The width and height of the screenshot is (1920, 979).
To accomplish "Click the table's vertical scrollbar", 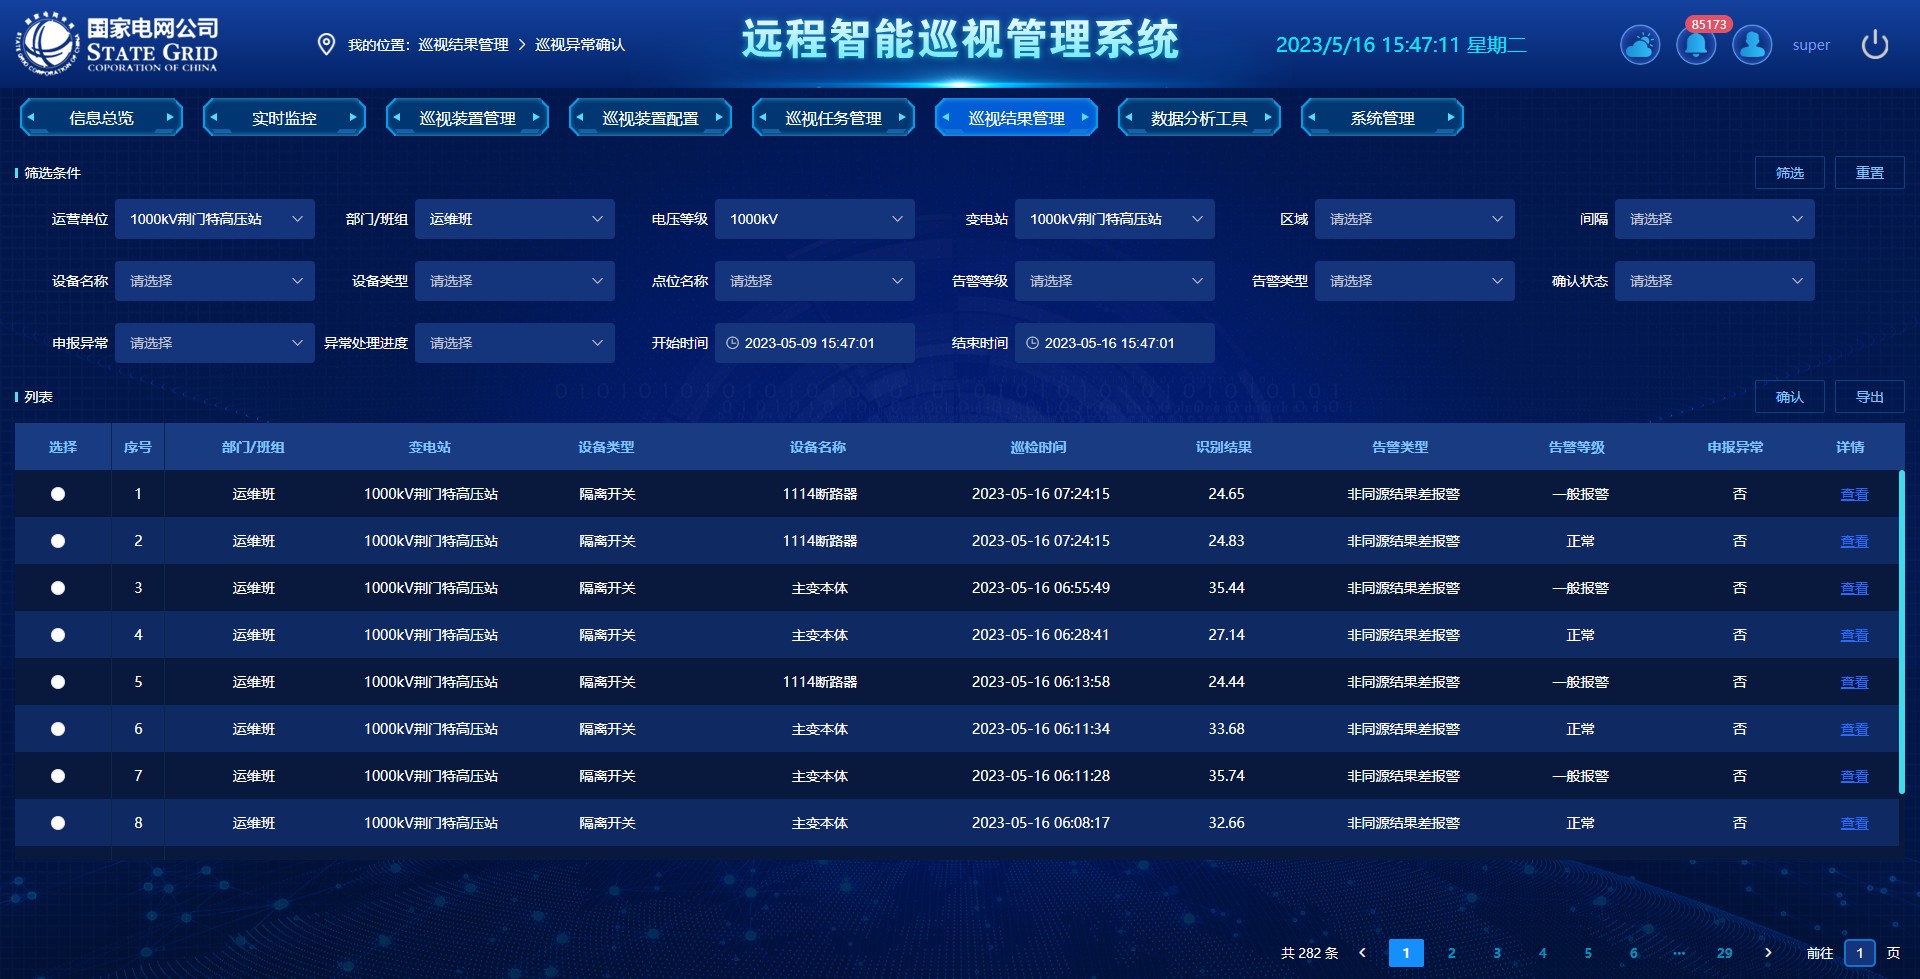I will [x=1901, y=632].
